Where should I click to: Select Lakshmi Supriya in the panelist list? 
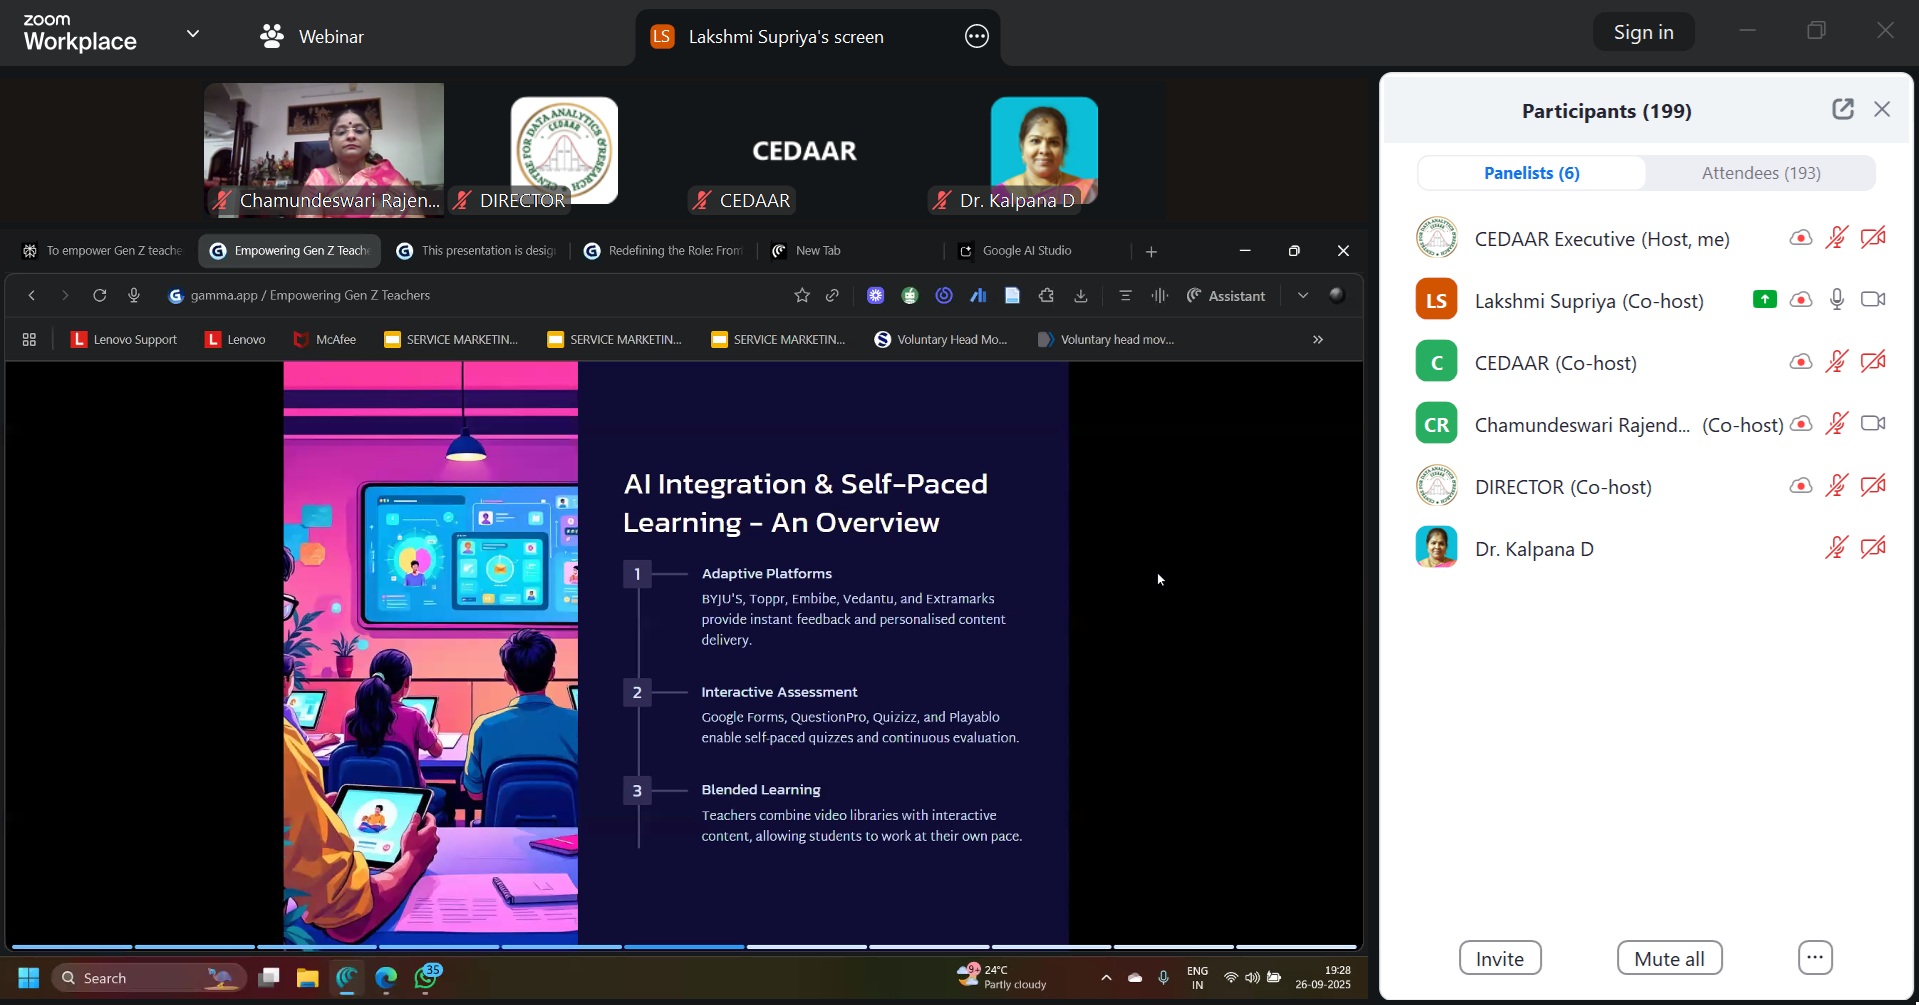[x=1588, y=300]
